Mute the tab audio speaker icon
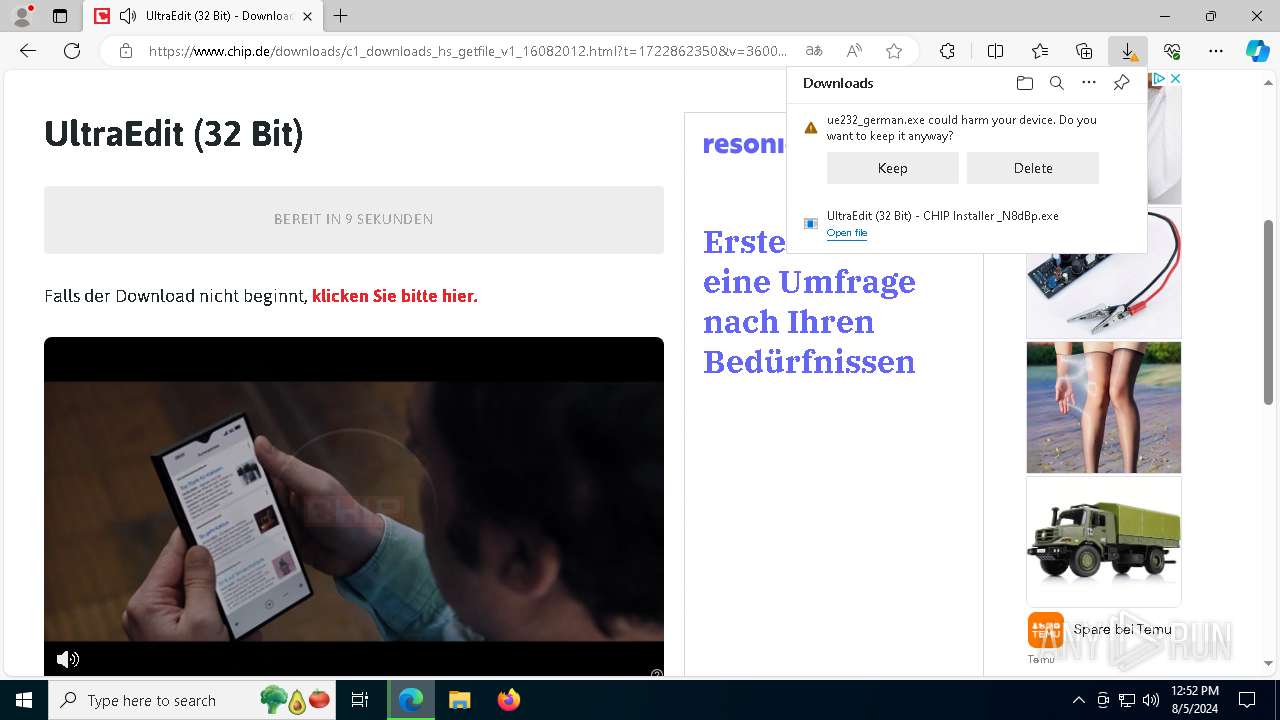 coord(128,16)
